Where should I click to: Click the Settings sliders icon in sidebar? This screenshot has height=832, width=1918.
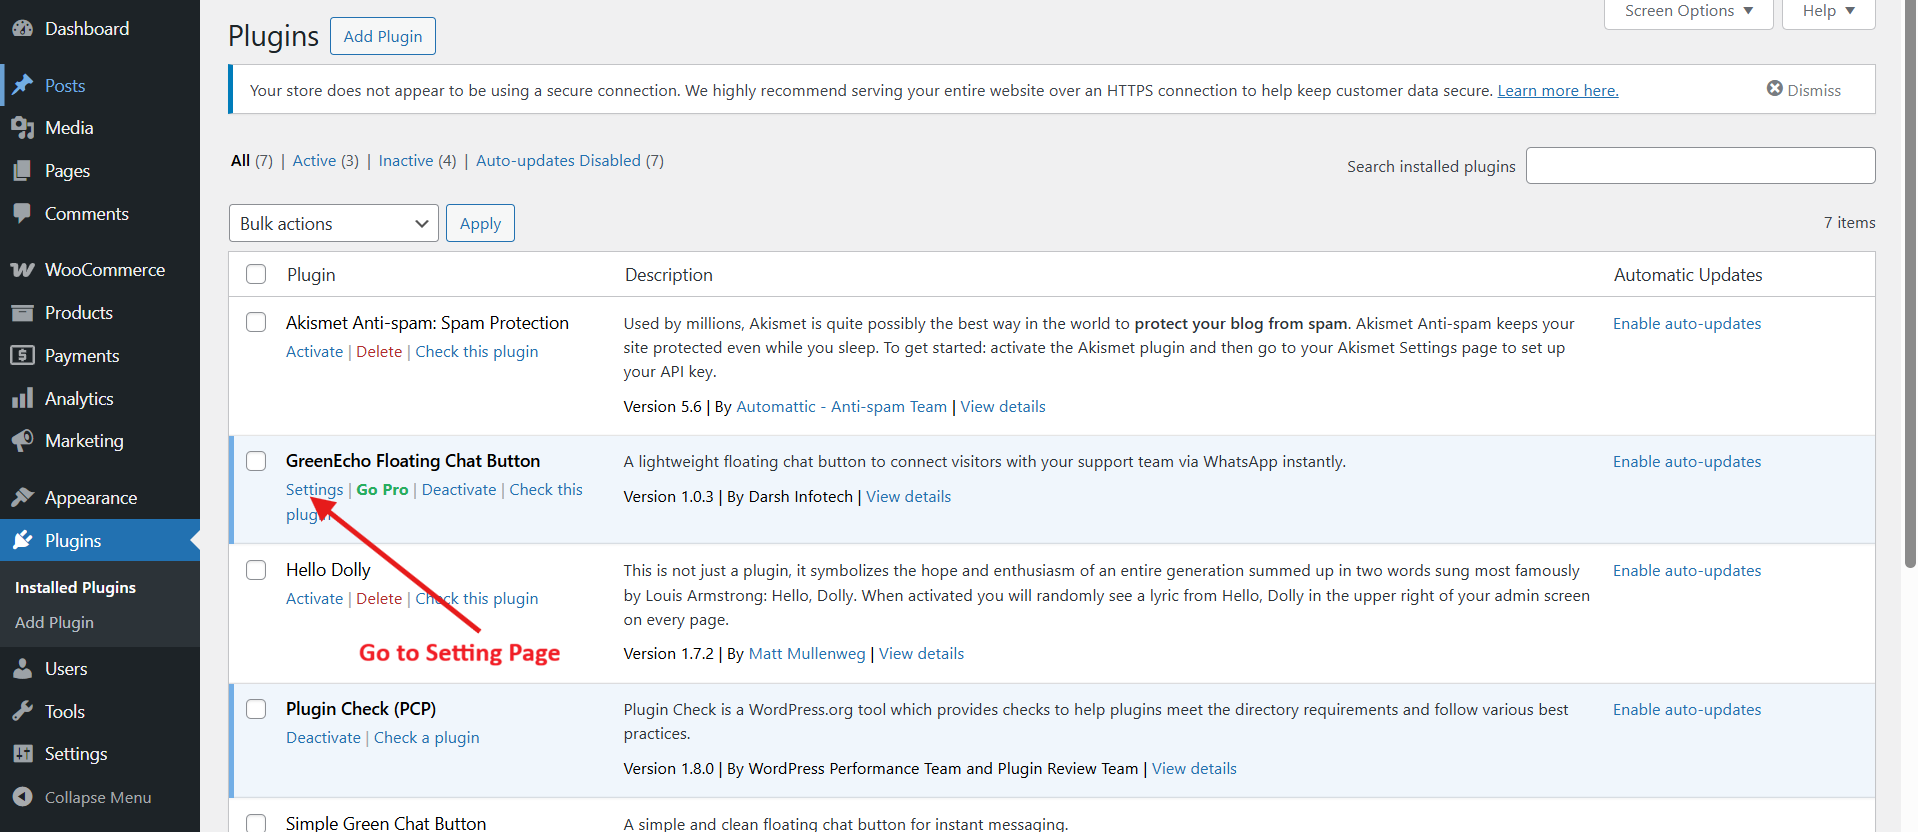coord(22,754)
